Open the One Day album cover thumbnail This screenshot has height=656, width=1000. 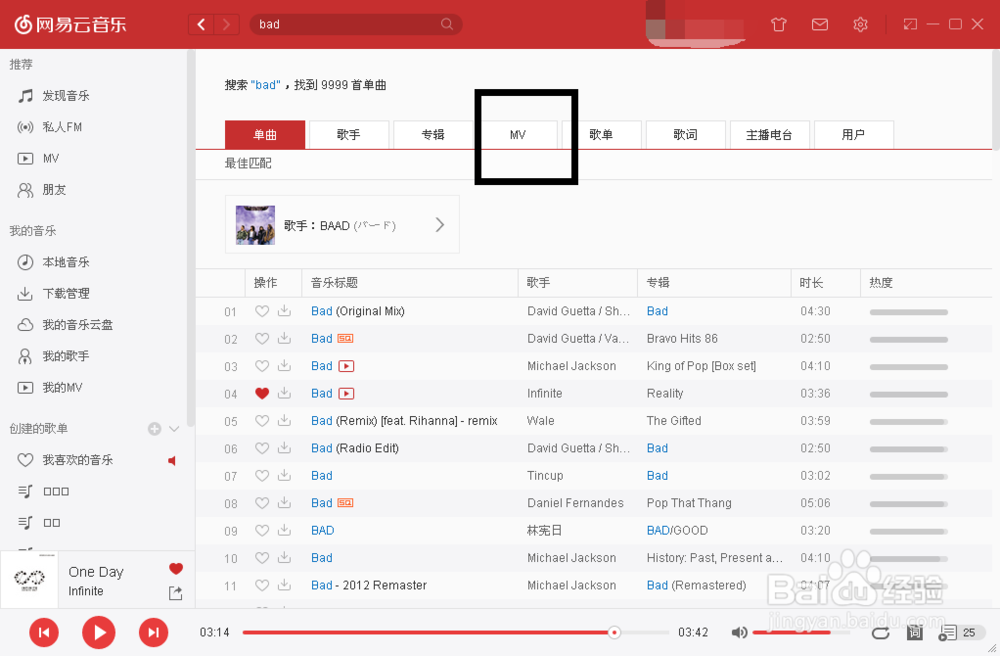pyautogui.click(x=29, y=579)
